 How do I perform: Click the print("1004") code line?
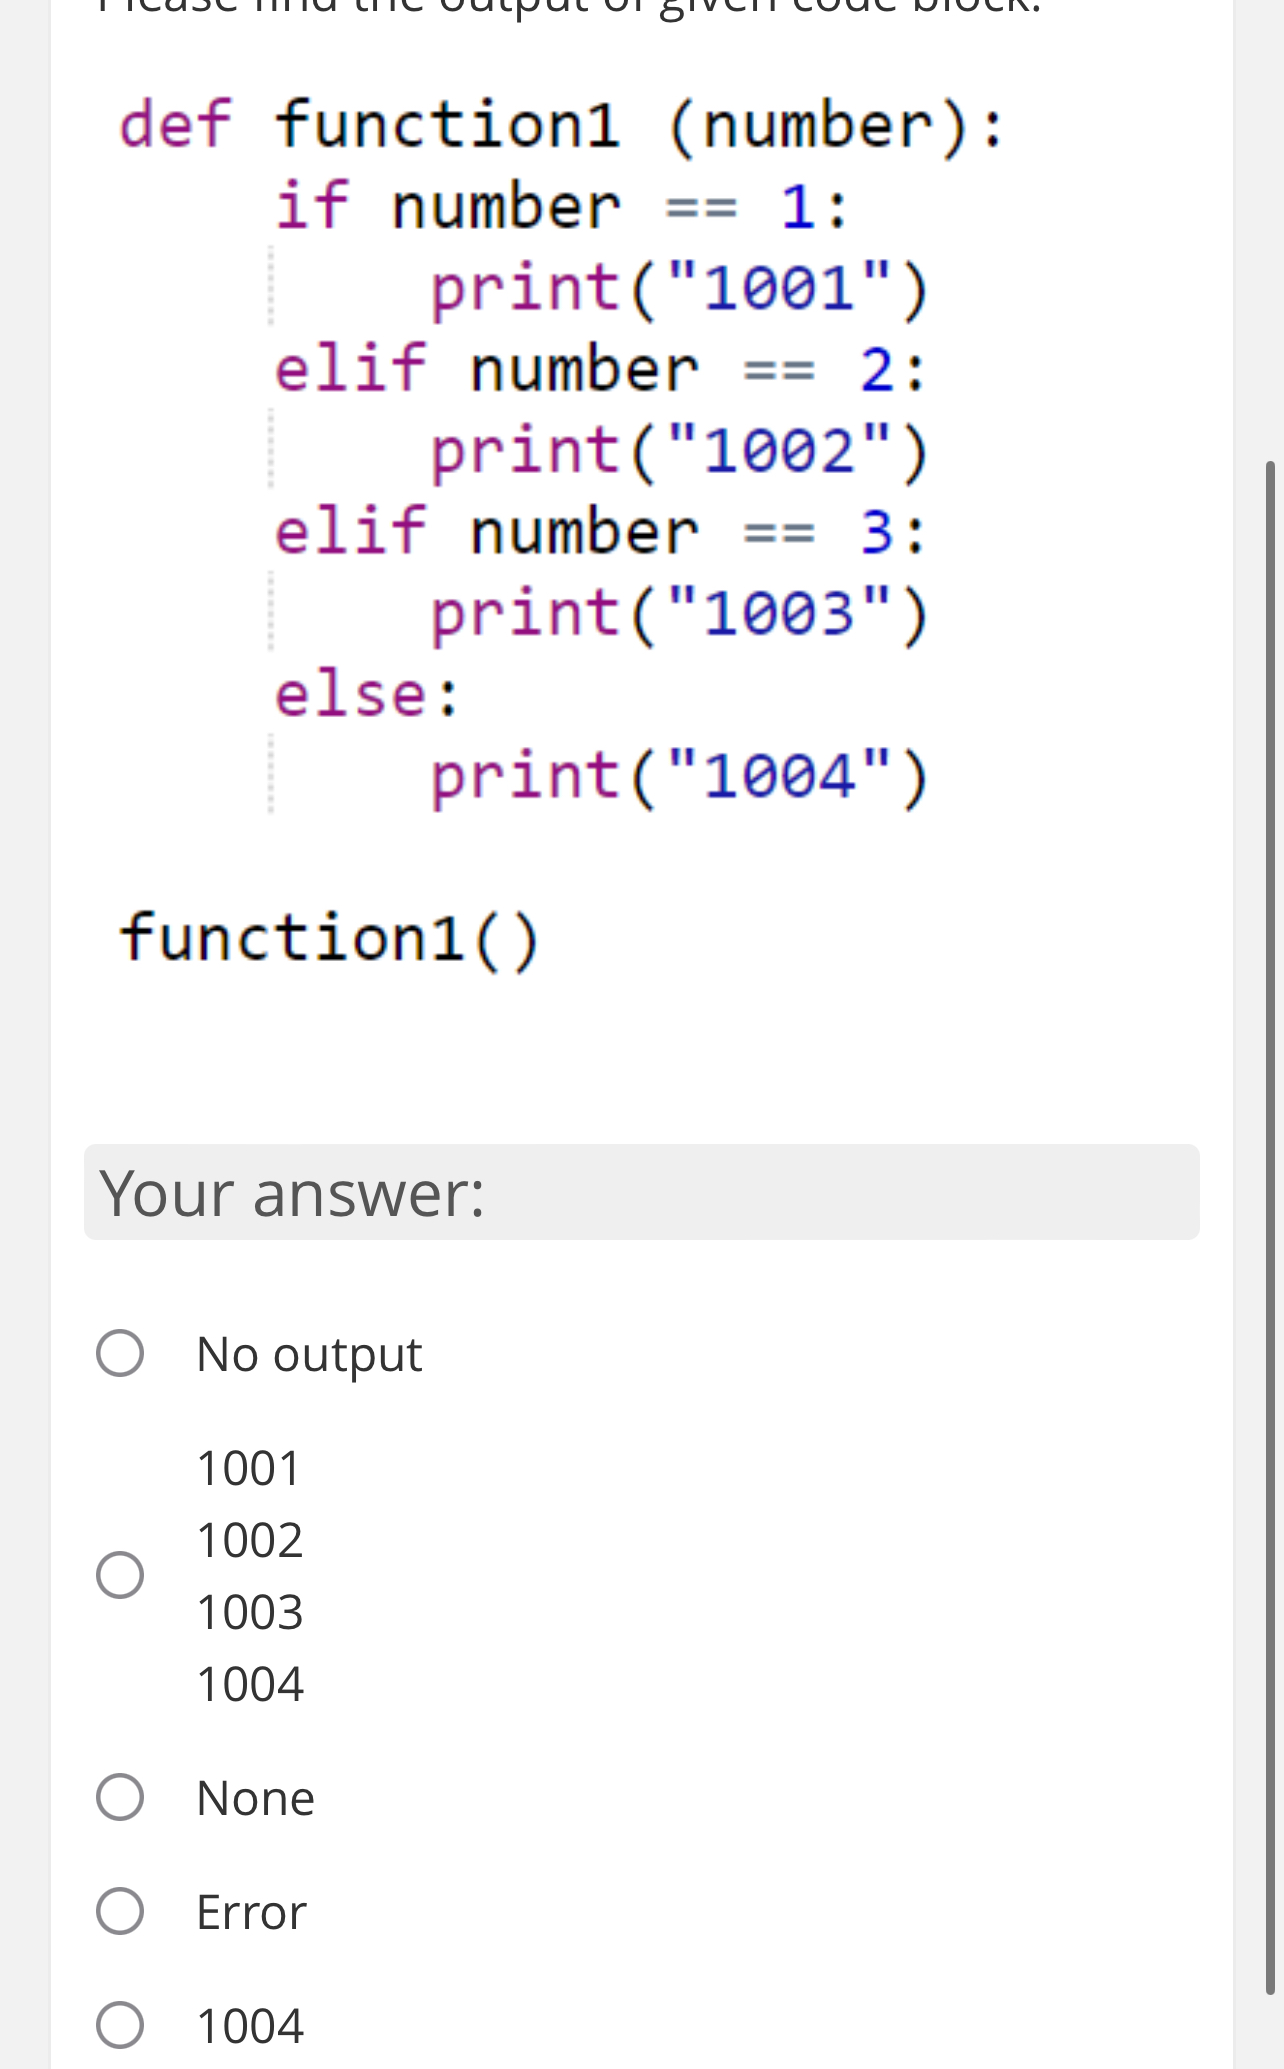[x=678, y=775]
